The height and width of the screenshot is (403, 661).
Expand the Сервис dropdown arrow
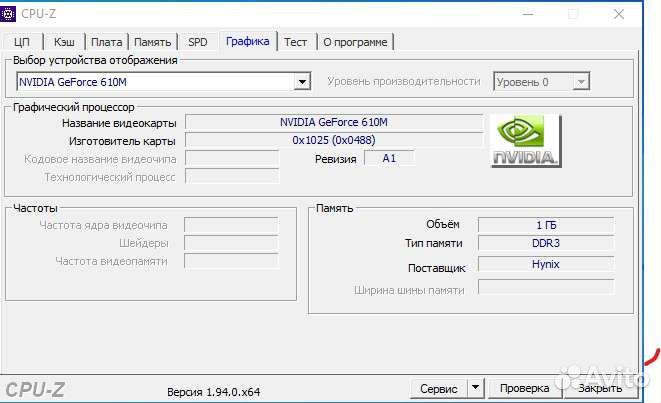[475, 387]
